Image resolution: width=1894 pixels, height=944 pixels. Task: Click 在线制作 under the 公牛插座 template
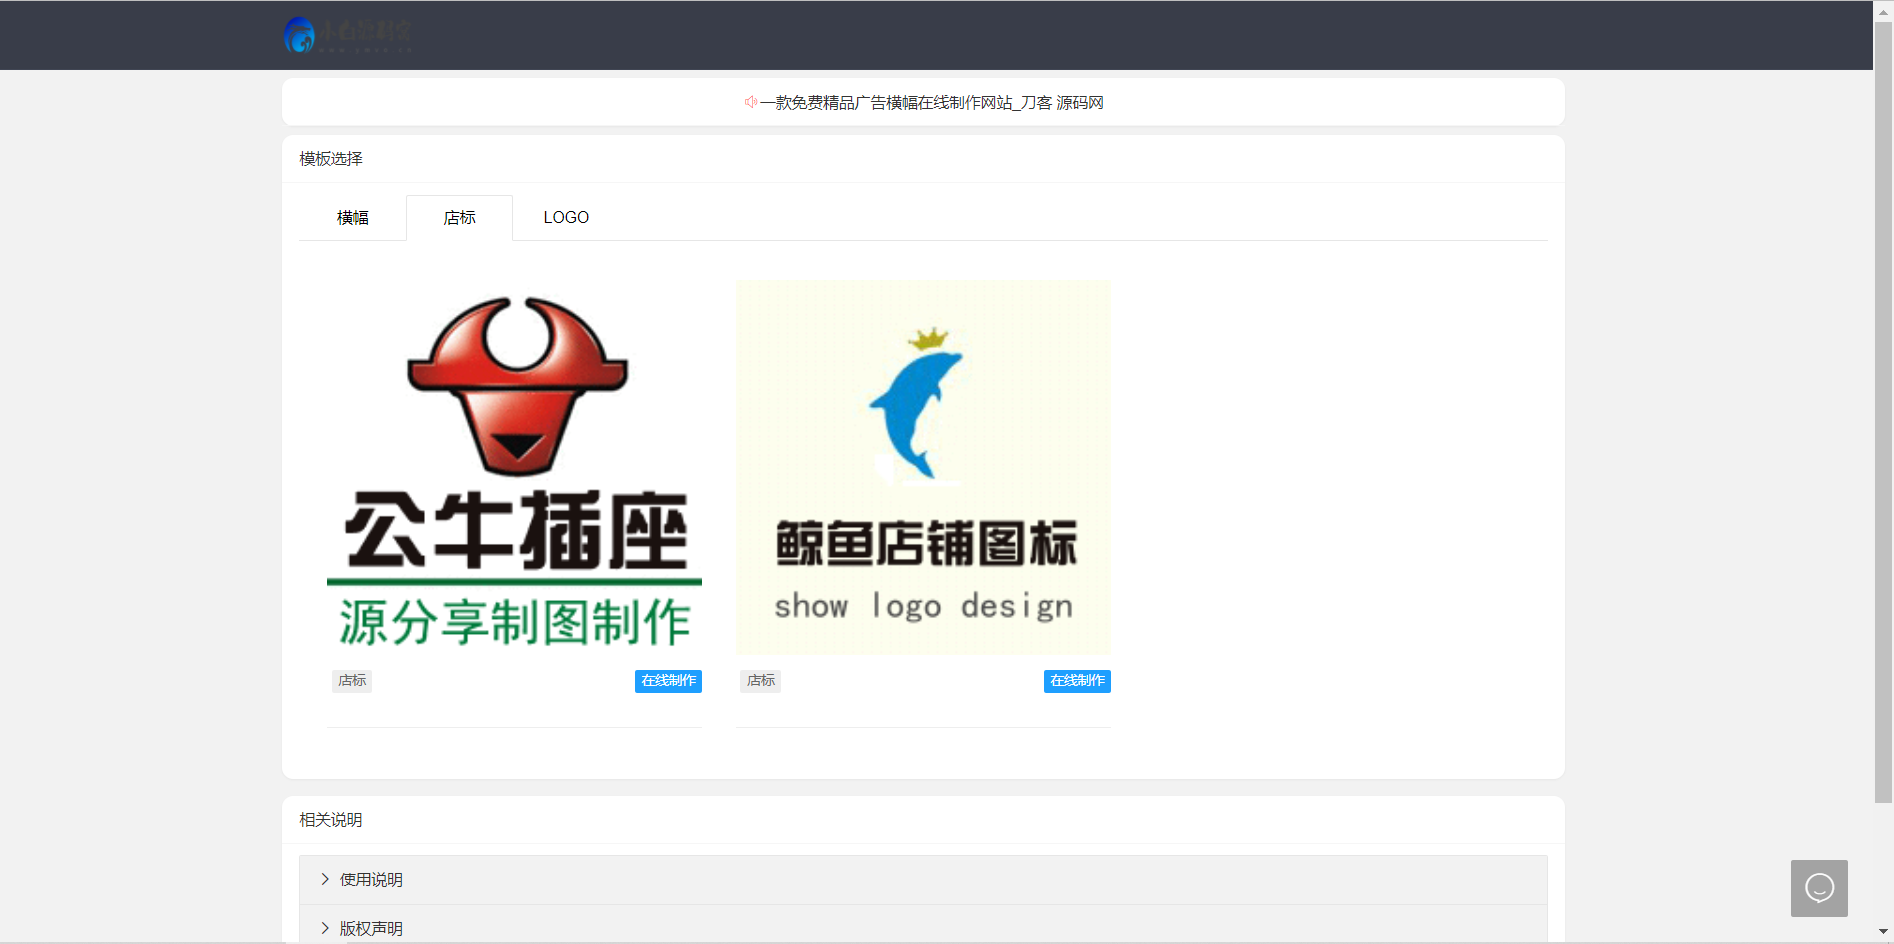(668, 681)
